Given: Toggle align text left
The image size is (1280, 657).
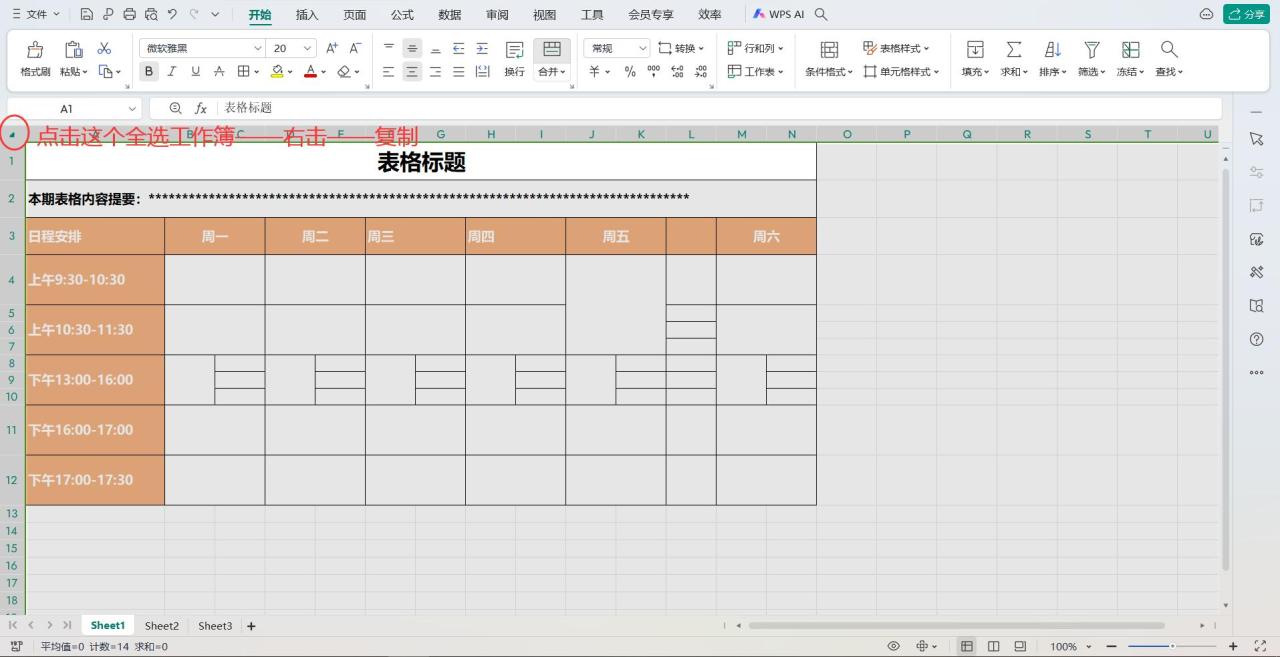Looking at the screenshot, I should coord(389,71).
